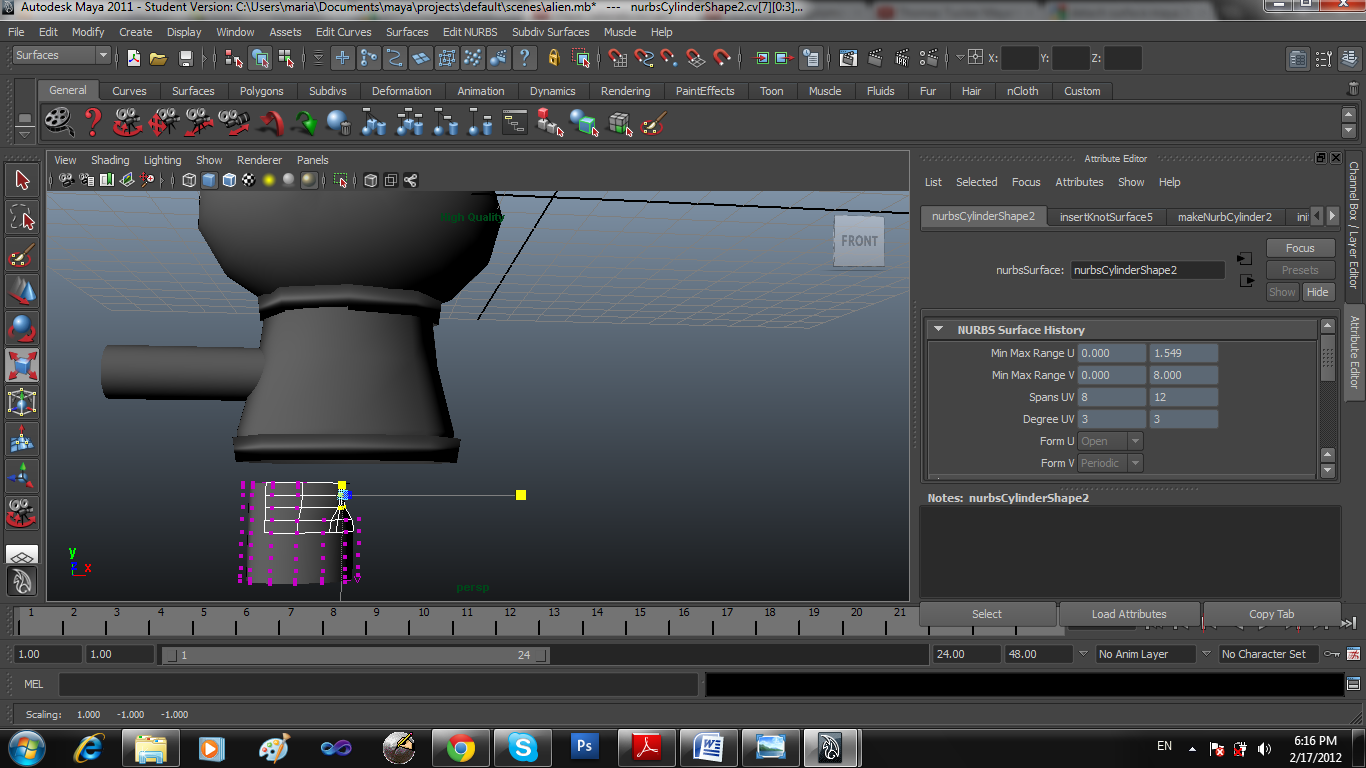Click the playback range slider bar

point(355,655)
